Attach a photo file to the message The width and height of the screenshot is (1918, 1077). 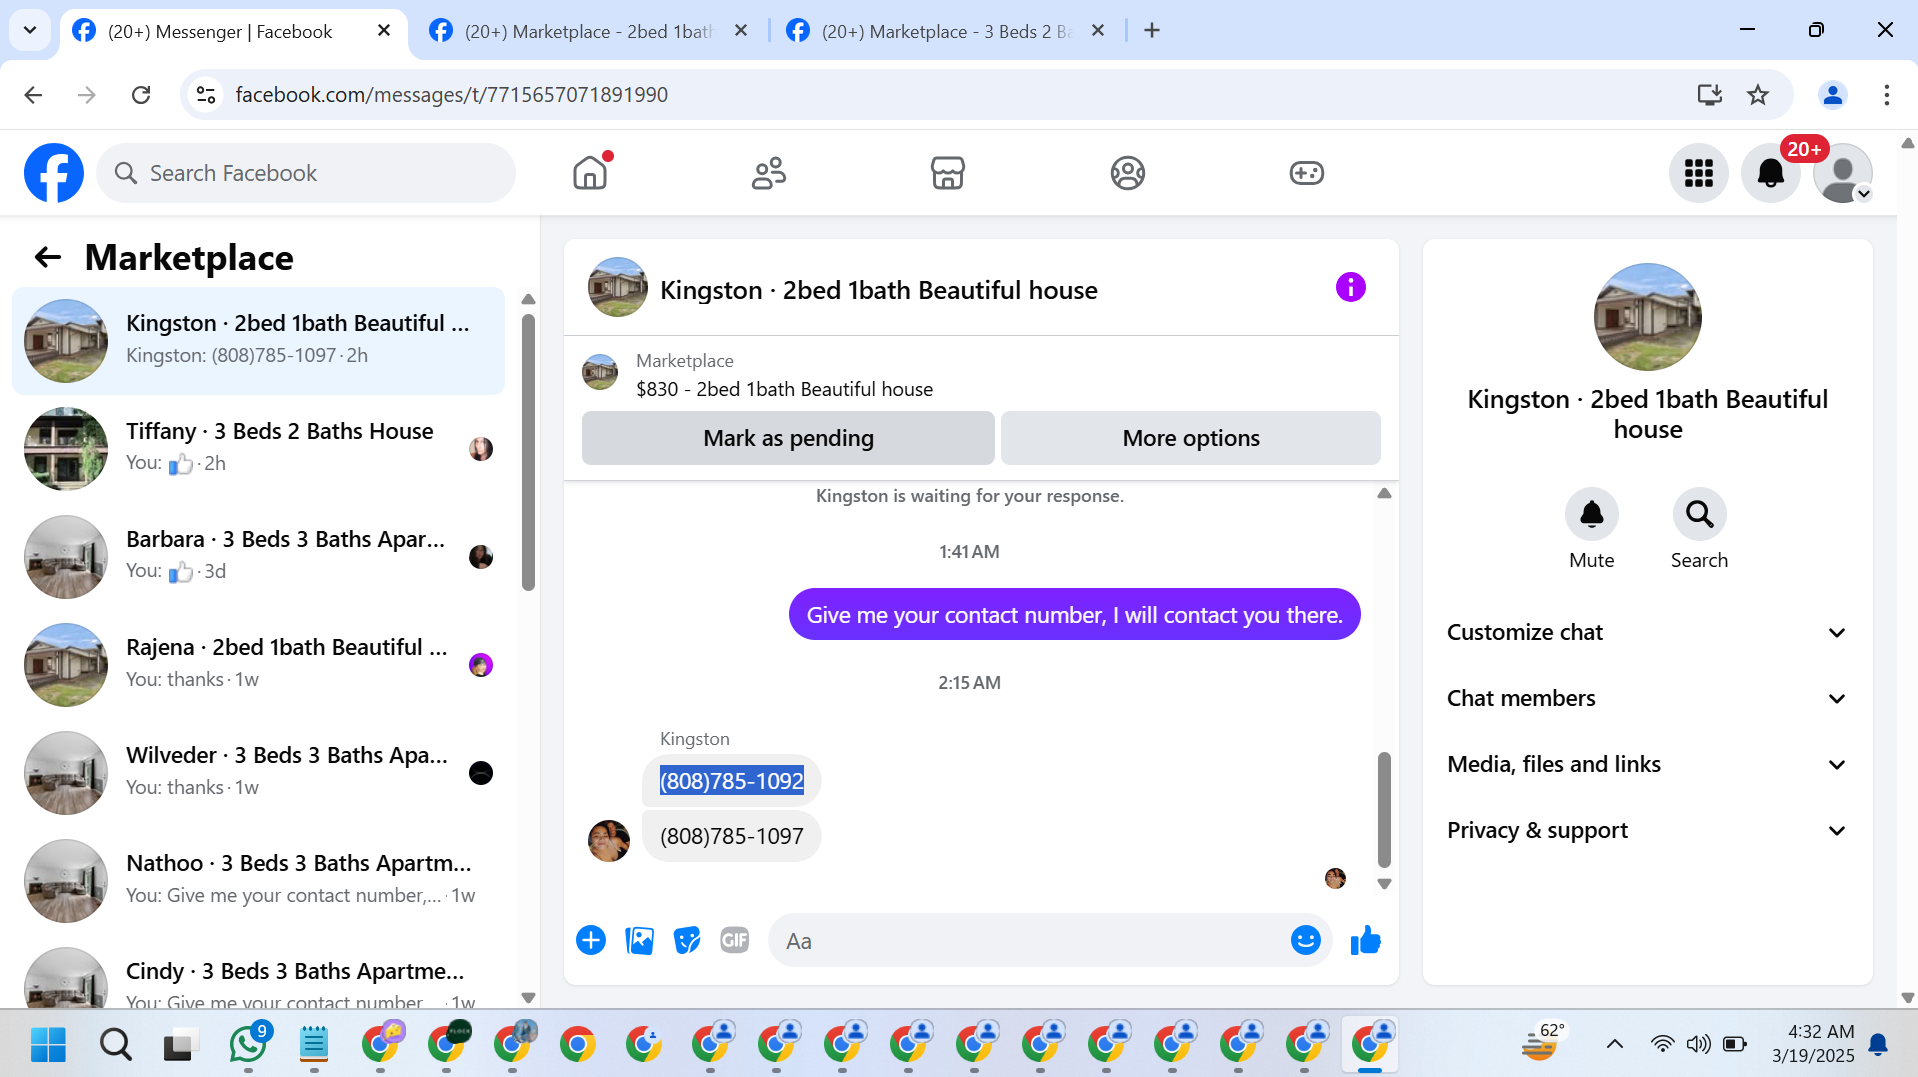pos(639,940)
